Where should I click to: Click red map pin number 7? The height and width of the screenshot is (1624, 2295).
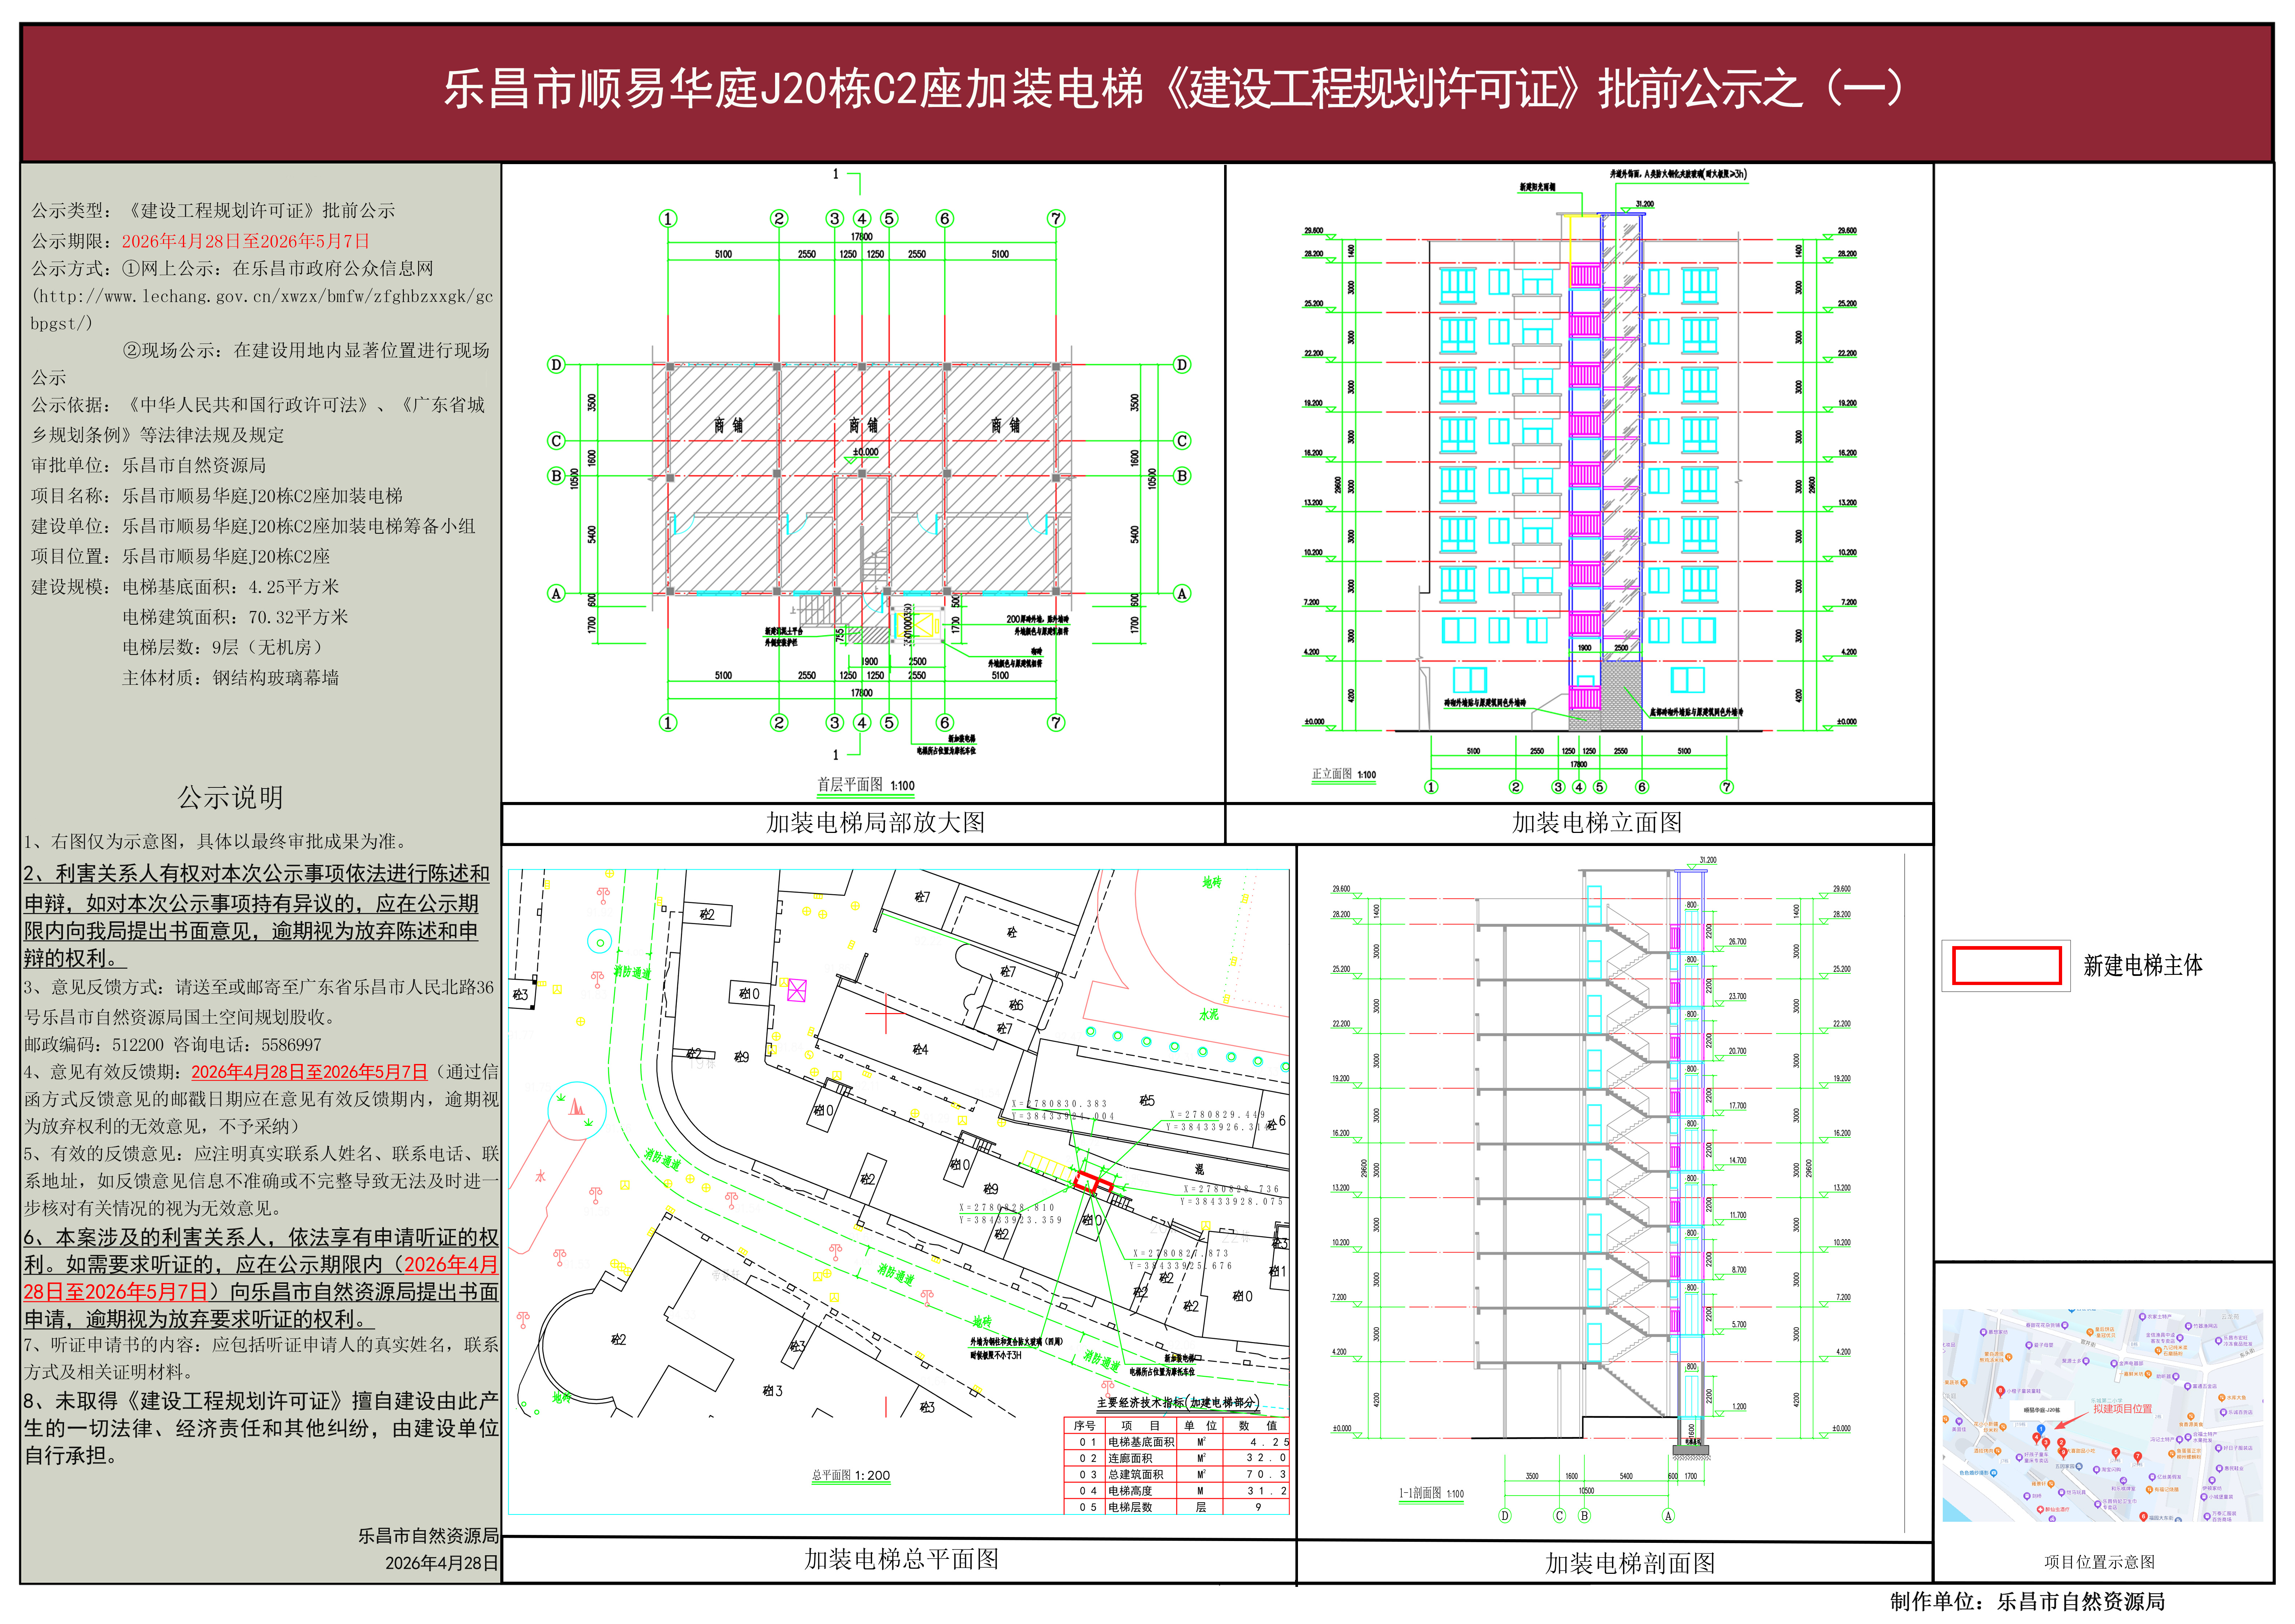tap(2138, 1456)
